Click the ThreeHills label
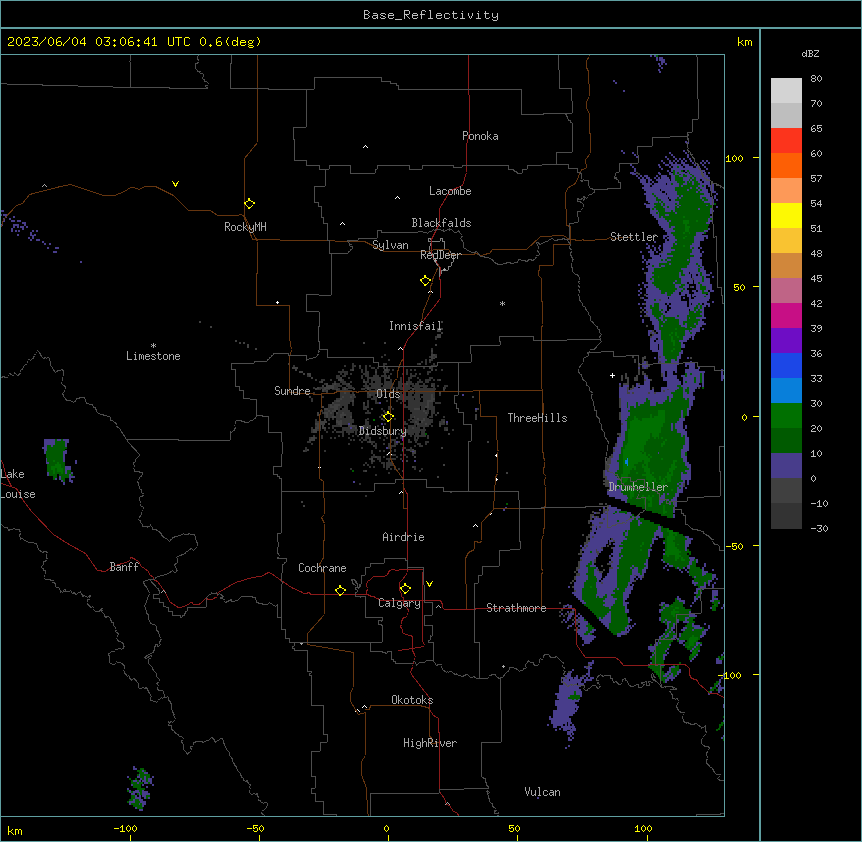Image resolution: width=862 pixels, height=842 pixels. coord(537,418)
